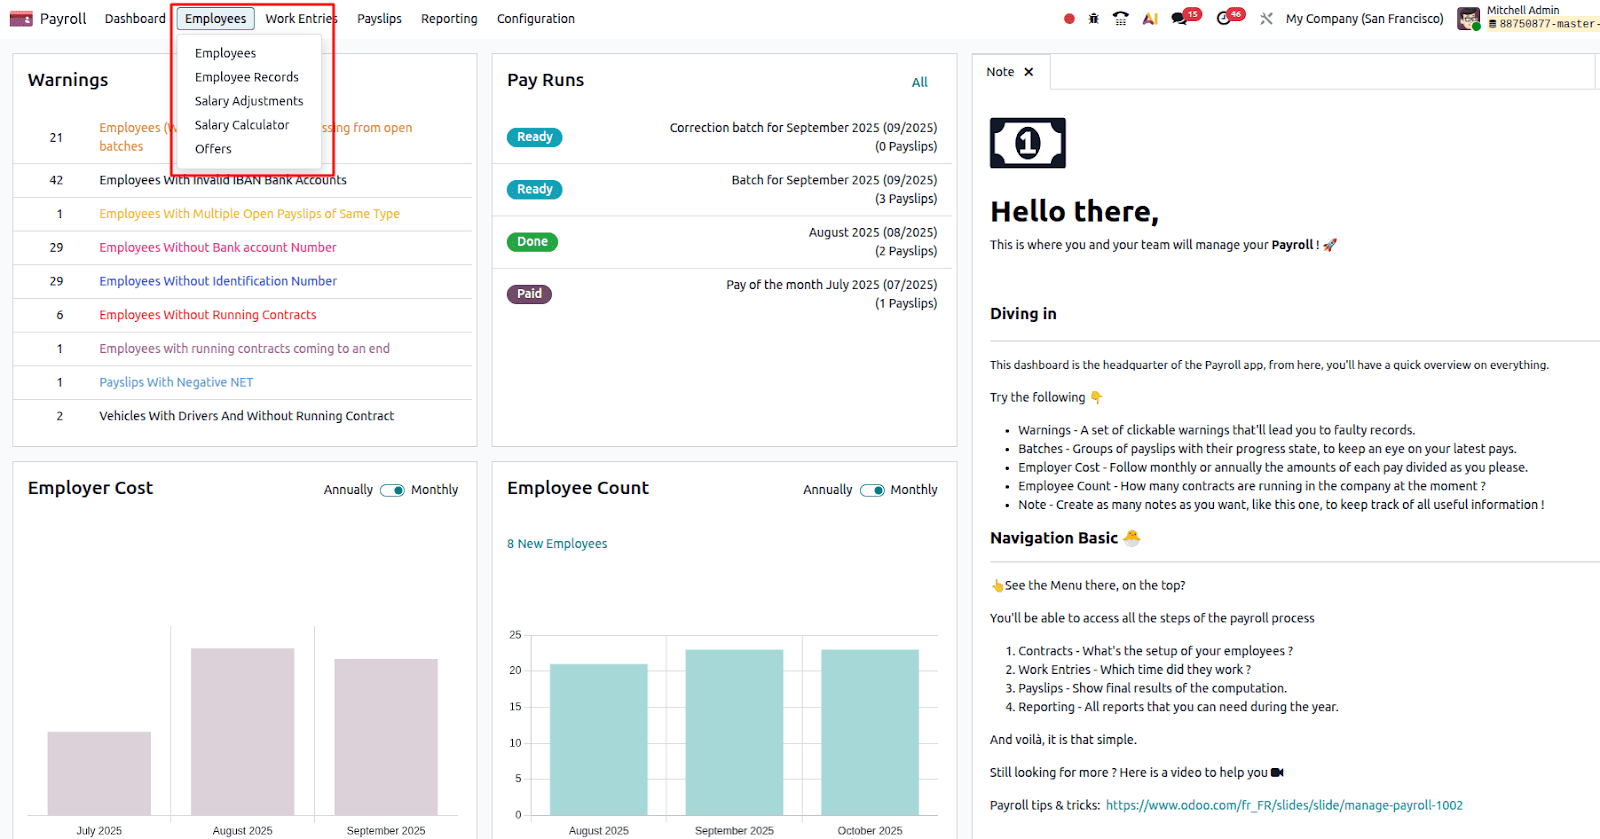Open the activities clock icon with 46 badge
Image resolution: width=1600 pixels, height=839 pixels.
point(1226,19)
